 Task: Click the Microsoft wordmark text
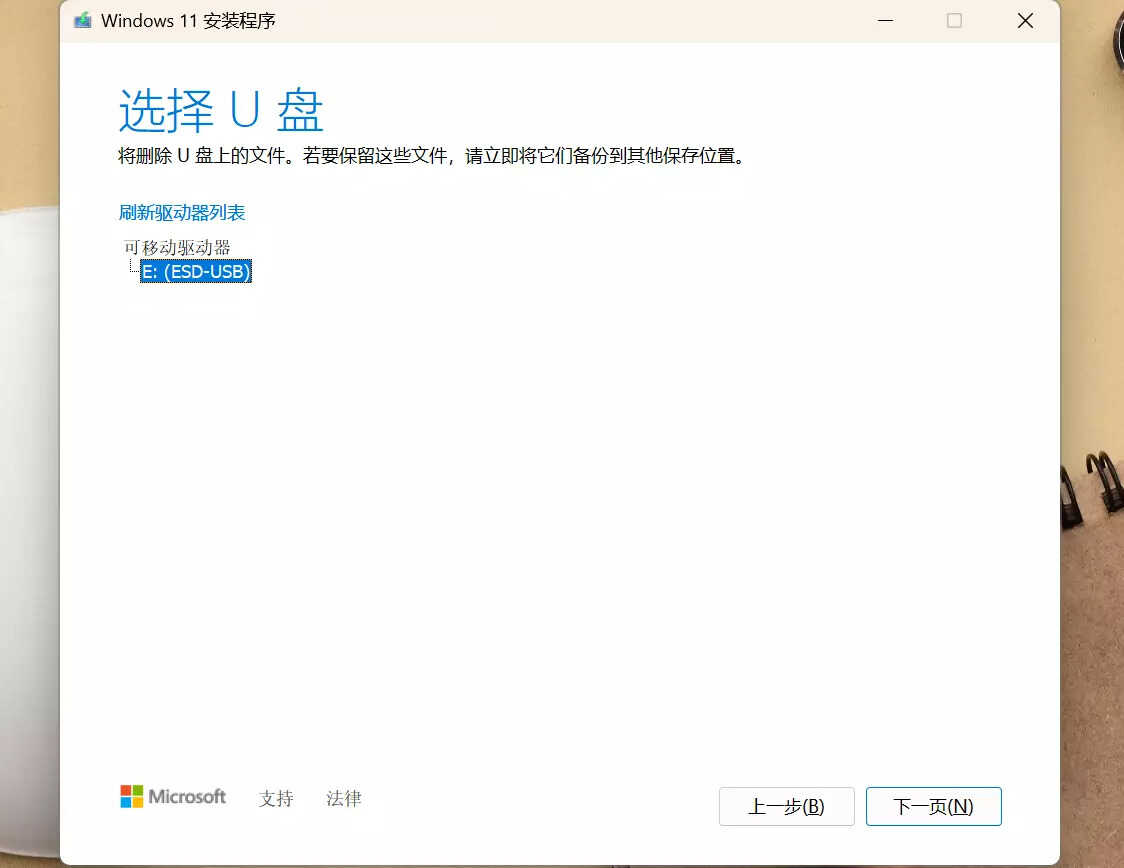[187, 796]
